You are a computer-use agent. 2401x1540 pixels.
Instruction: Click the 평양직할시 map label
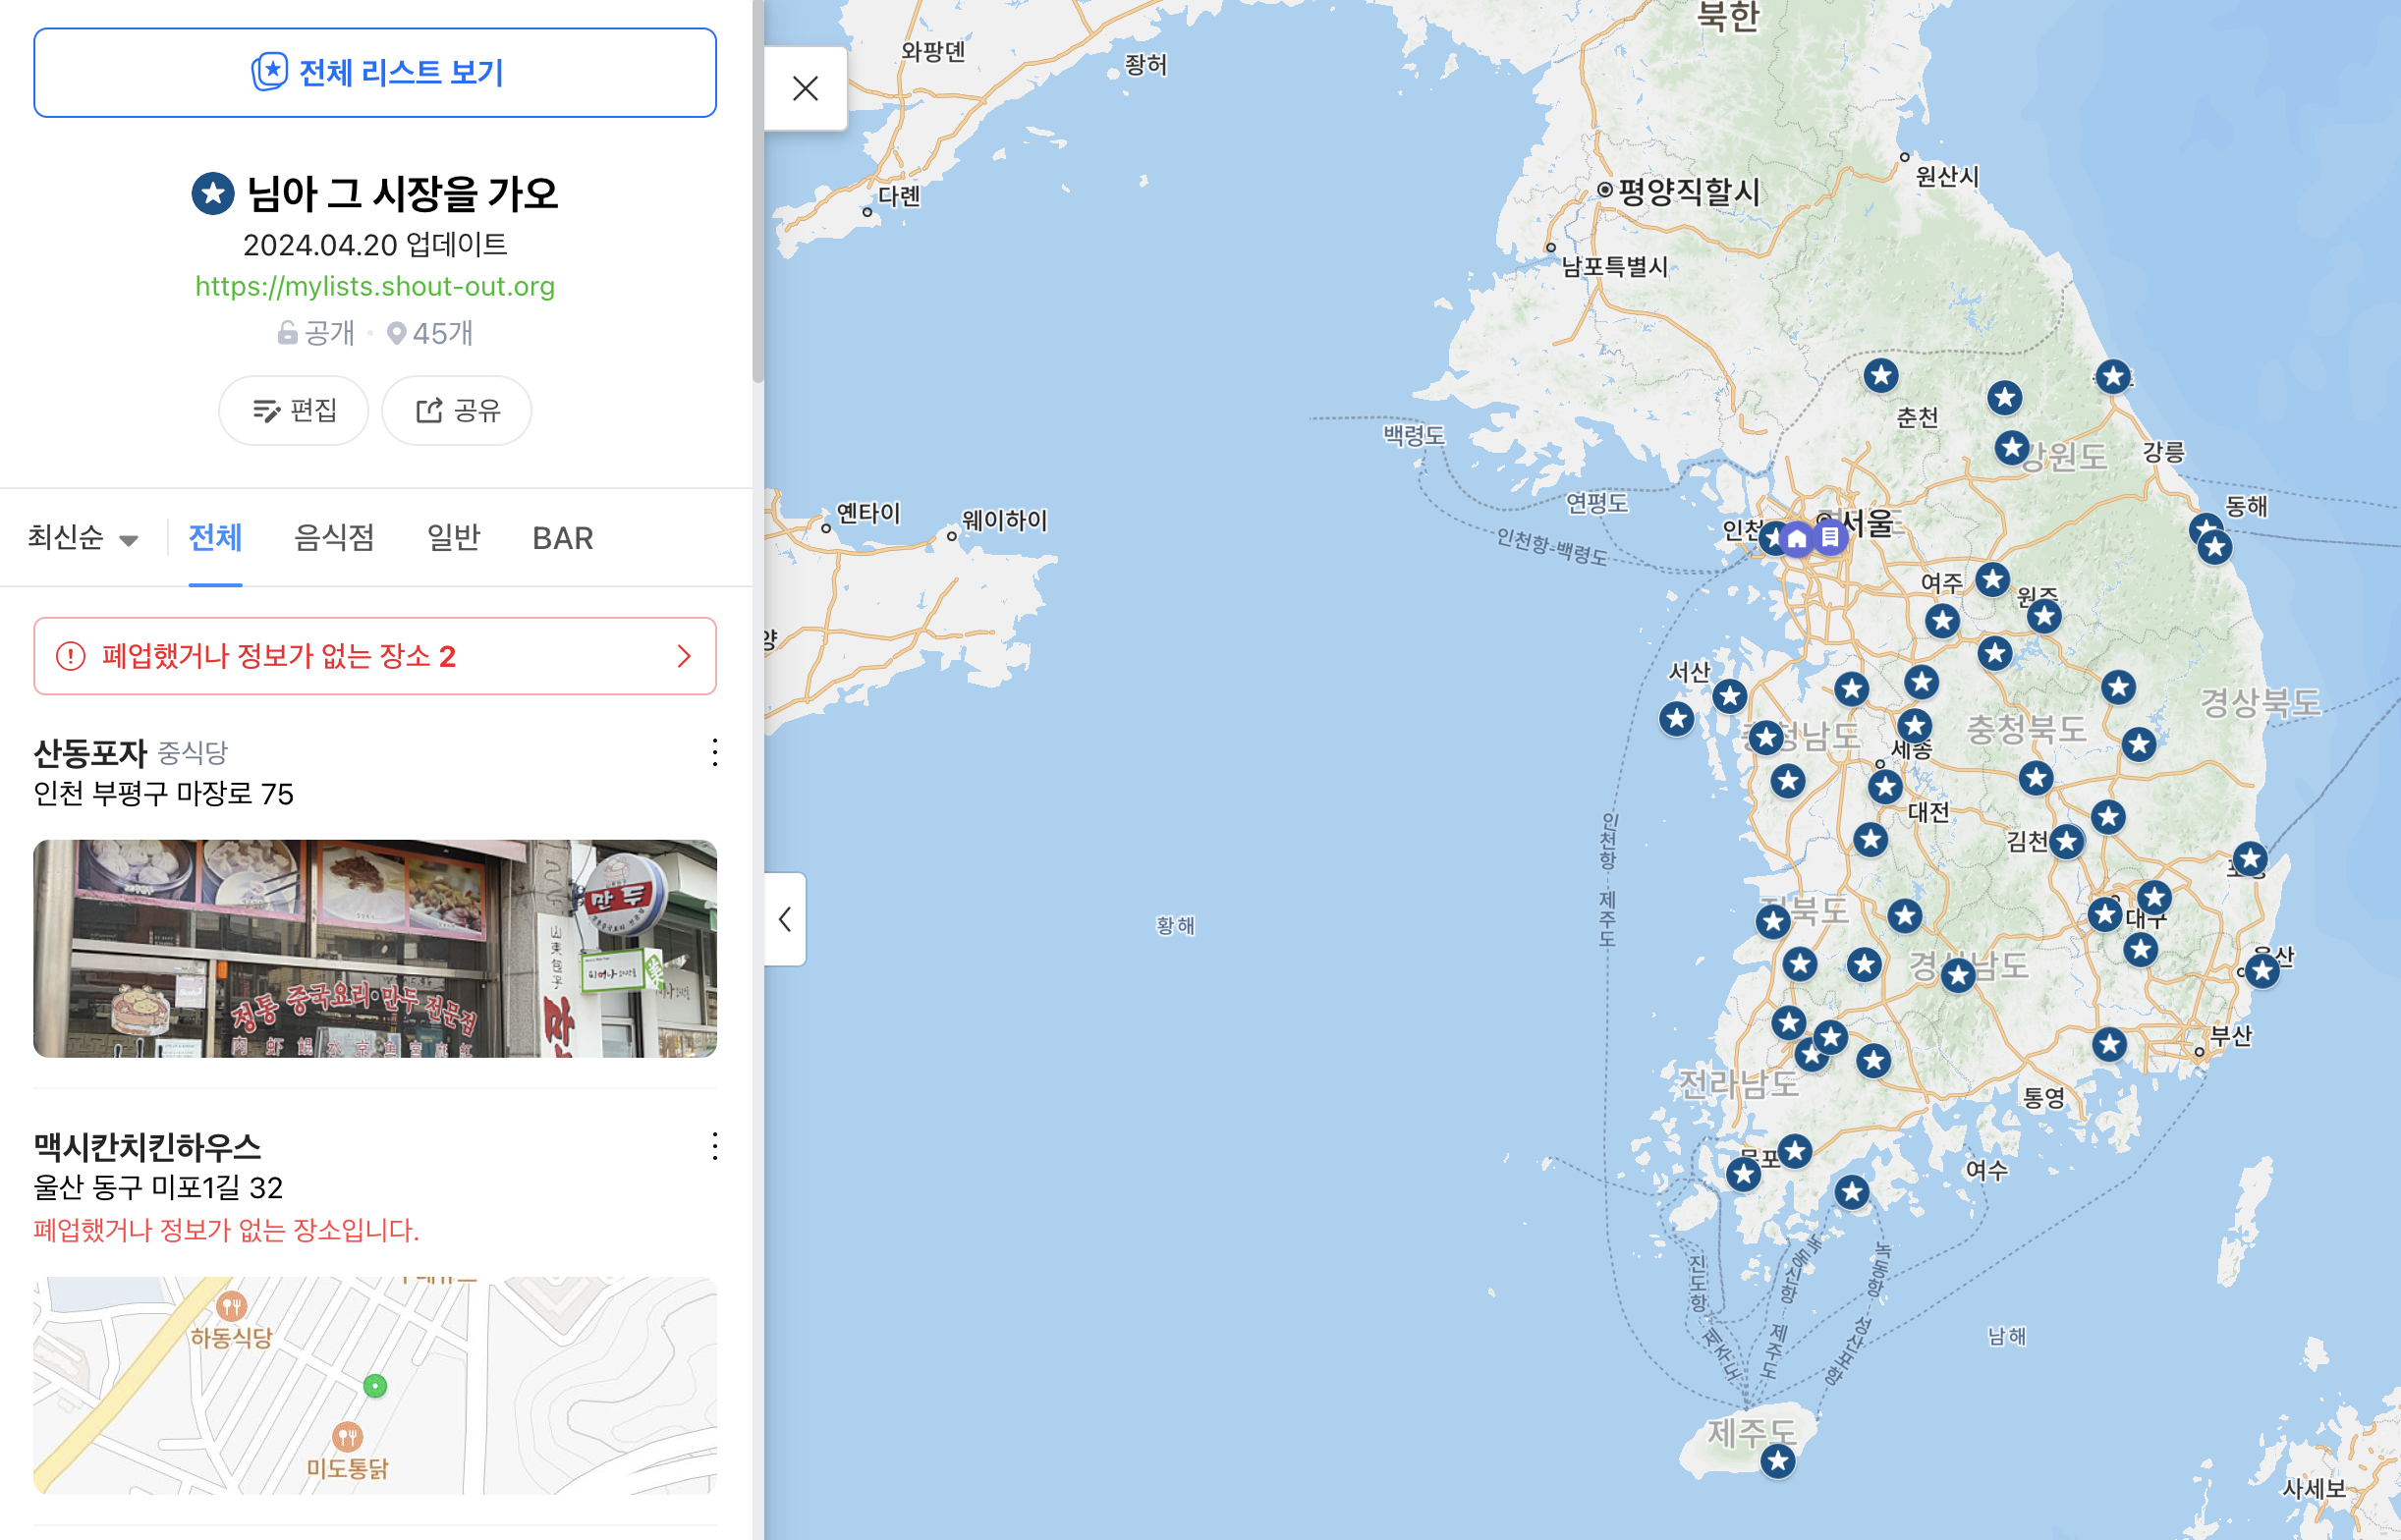pos(1689,191)
